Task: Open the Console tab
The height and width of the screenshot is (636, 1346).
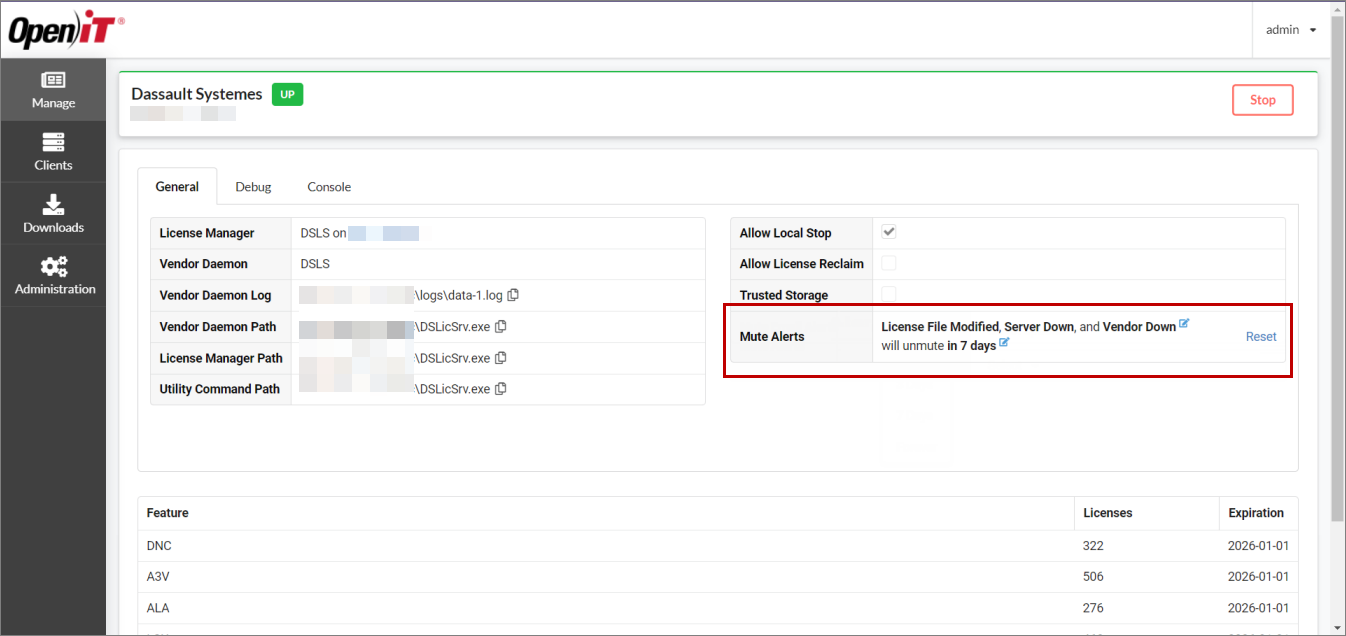Action: [329, 187]
